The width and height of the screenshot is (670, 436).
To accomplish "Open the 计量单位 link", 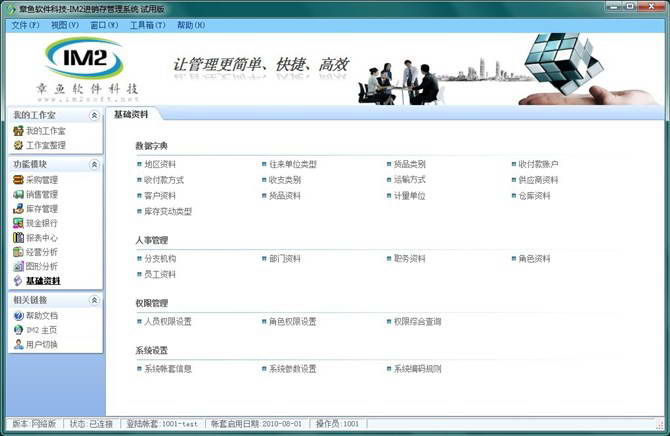I will coord(409,196).
